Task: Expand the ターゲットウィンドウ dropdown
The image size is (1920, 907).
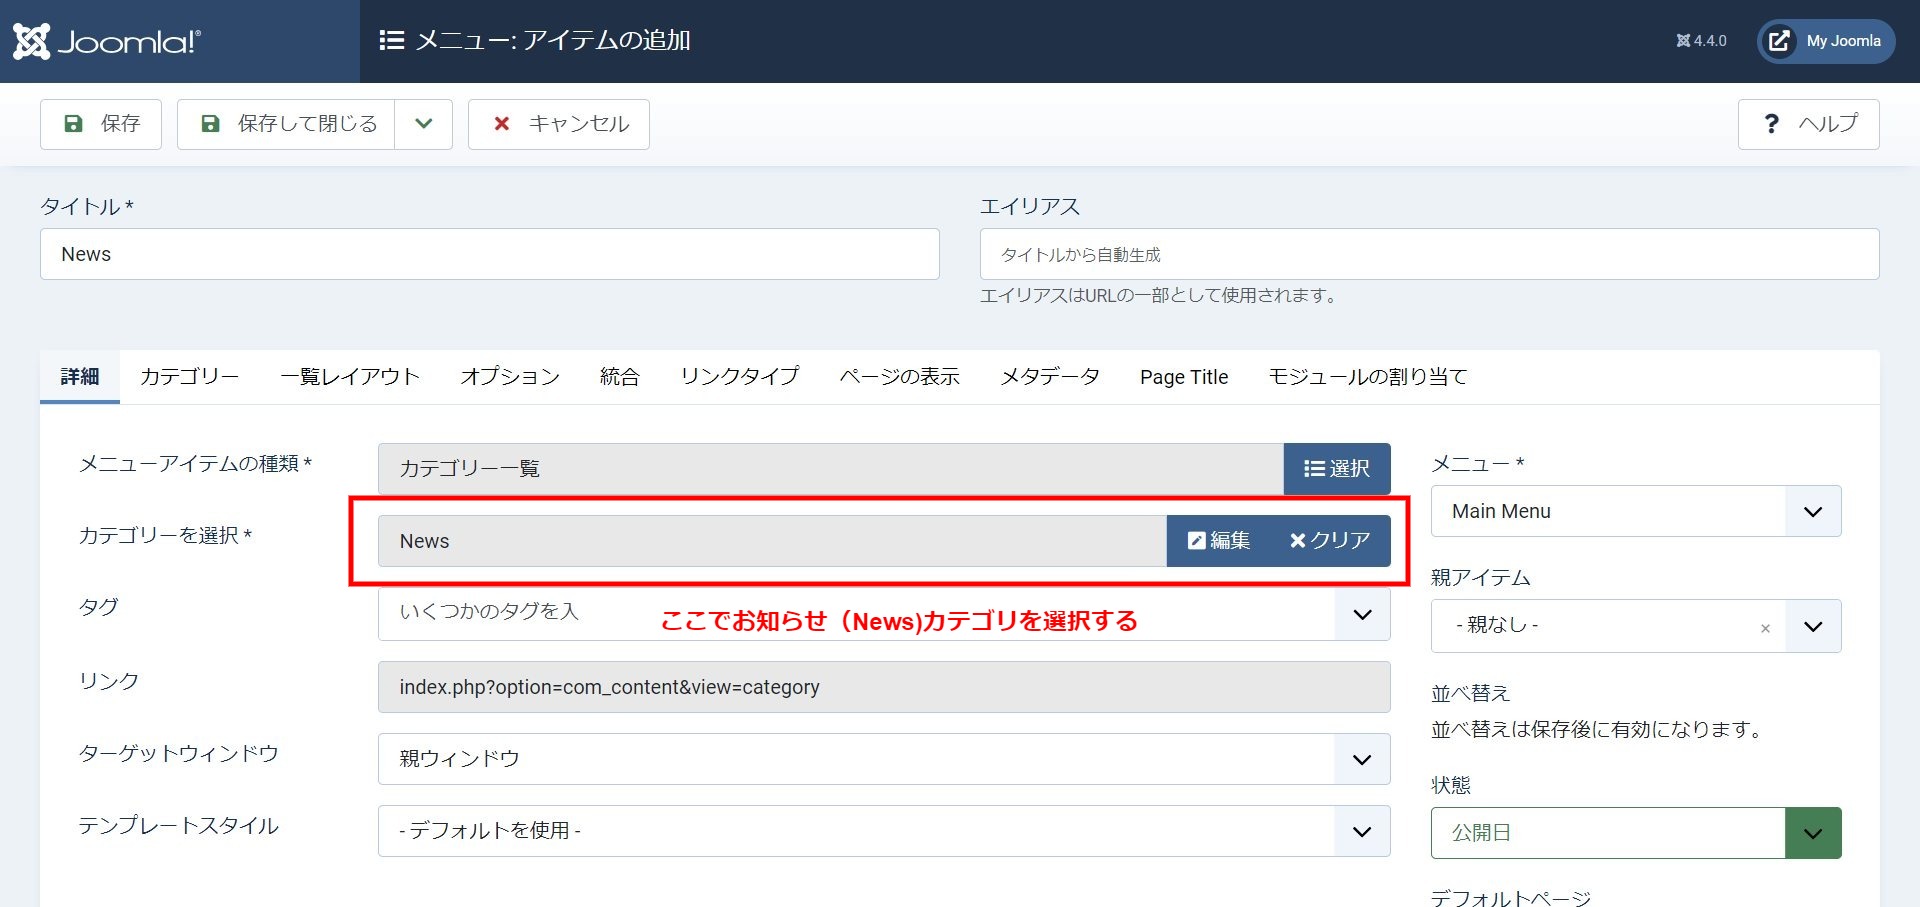Action: pyautogui.click(x=1361, y=759)
